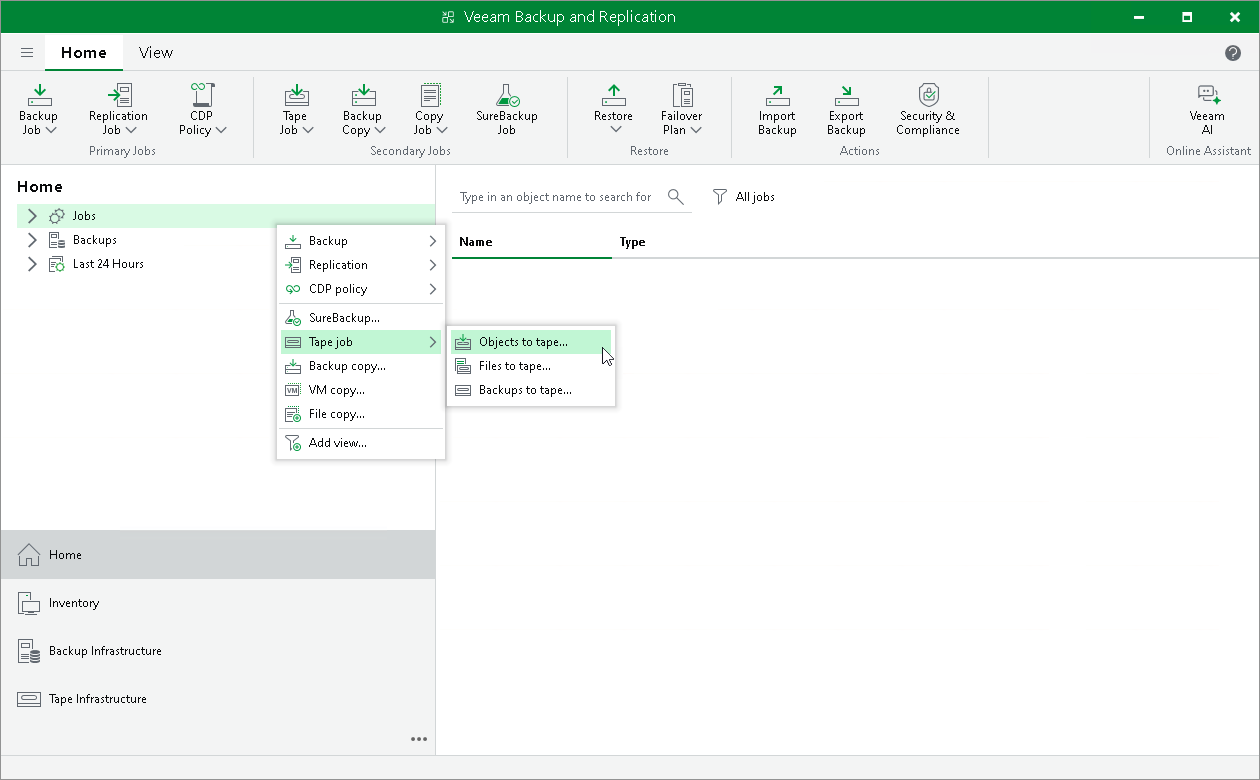Select Jobs label in the Home tree
Image resolution: width=1260 pixels, height=780 pixels.
click(84, 216)
